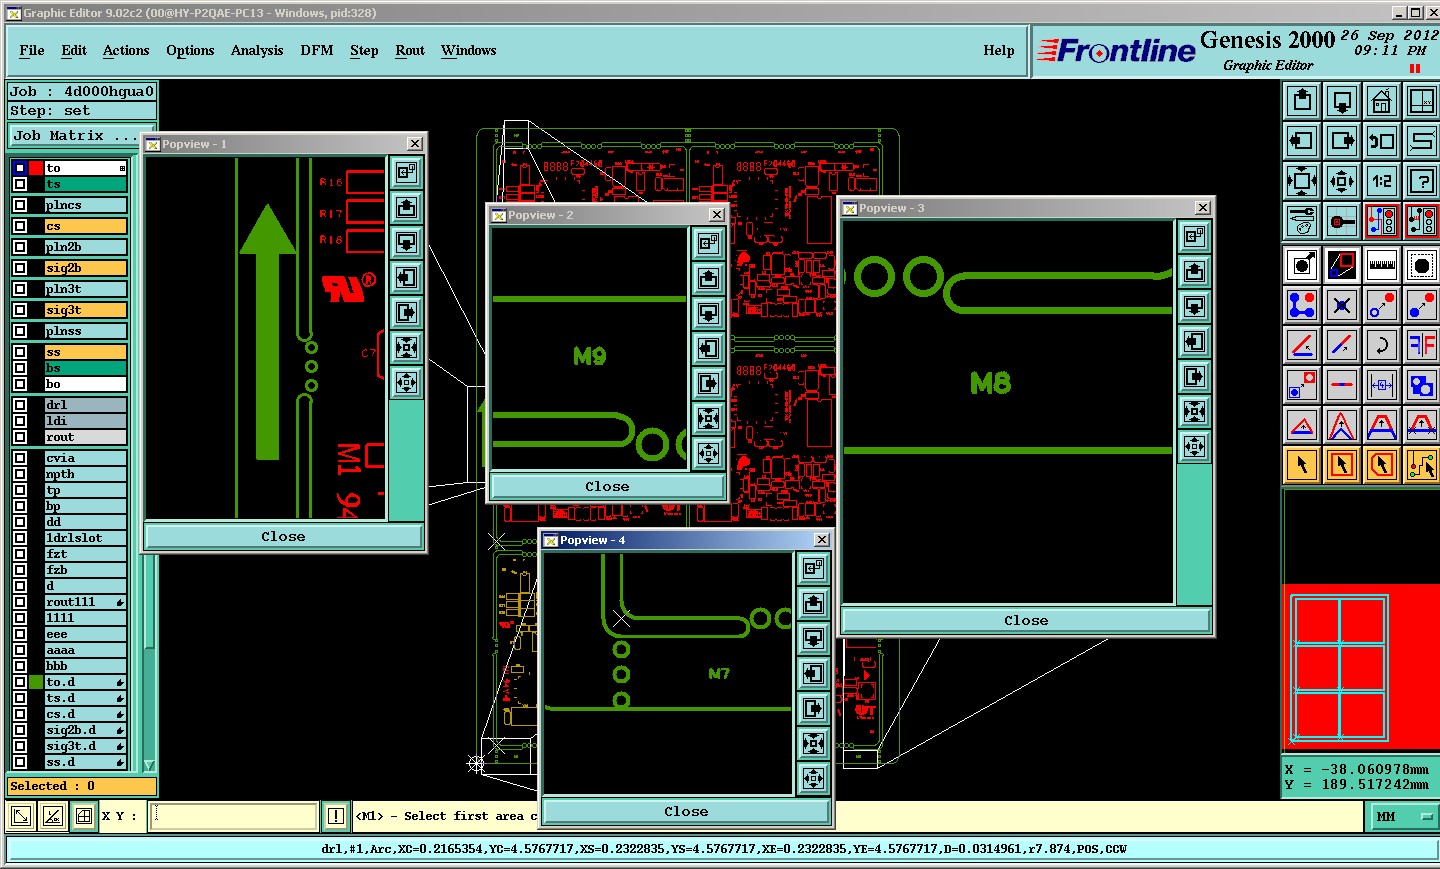
Task: Select layer name sig3t in layer list
Action: 85,310
